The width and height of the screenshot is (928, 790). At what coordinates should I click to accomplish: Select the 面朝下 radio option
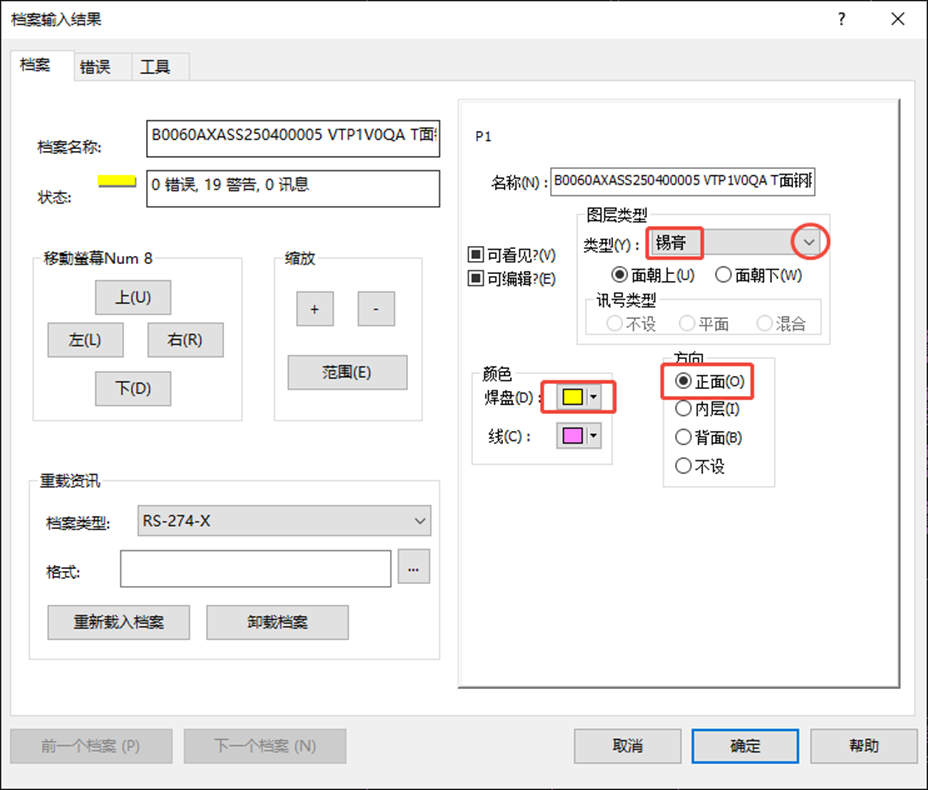[x=724, y=274]
